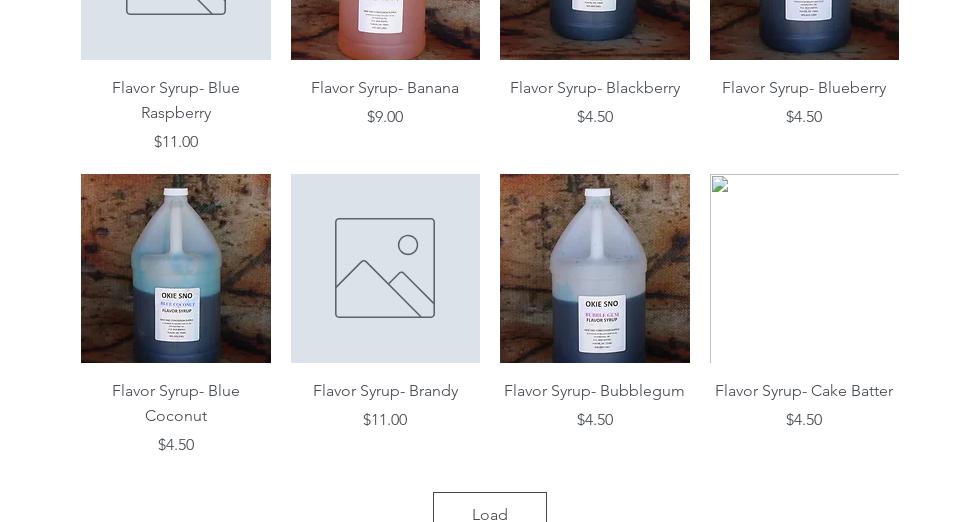The width and height of the screenshot is (965, 522).
Task: Open Flavor Syrup- Cake Batter product title
Action: click(x=804, y=391)
